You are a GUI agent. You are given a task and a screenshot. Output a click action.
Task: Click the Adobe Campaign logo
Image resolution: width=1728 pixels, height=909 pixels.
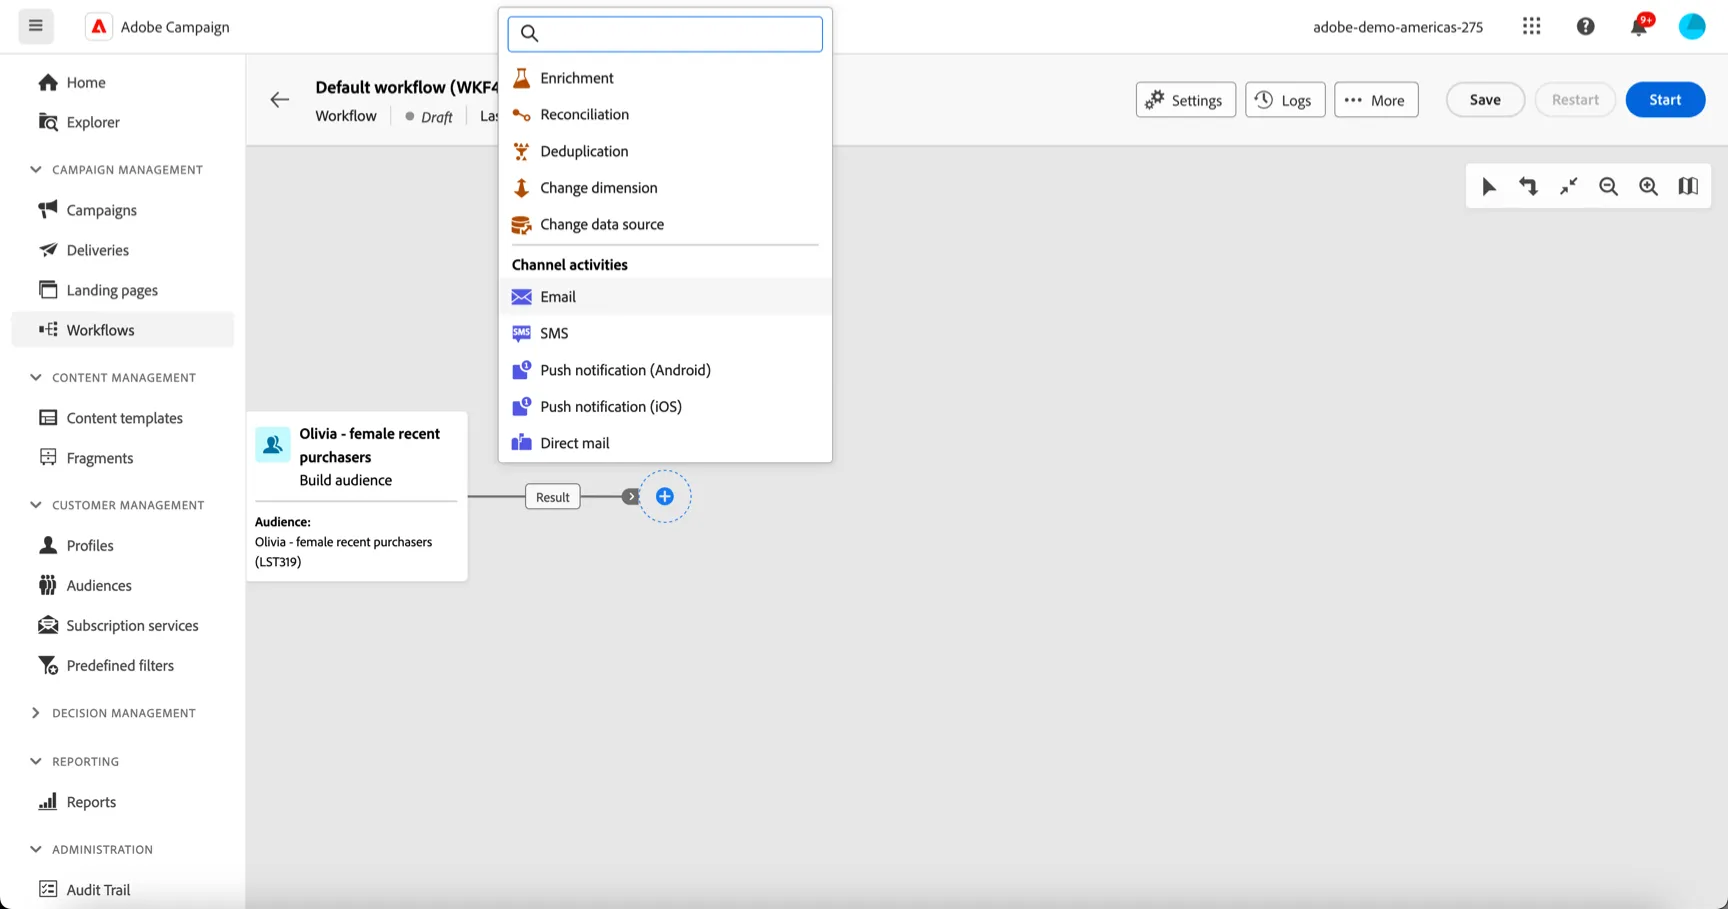(x=99, y=26)
